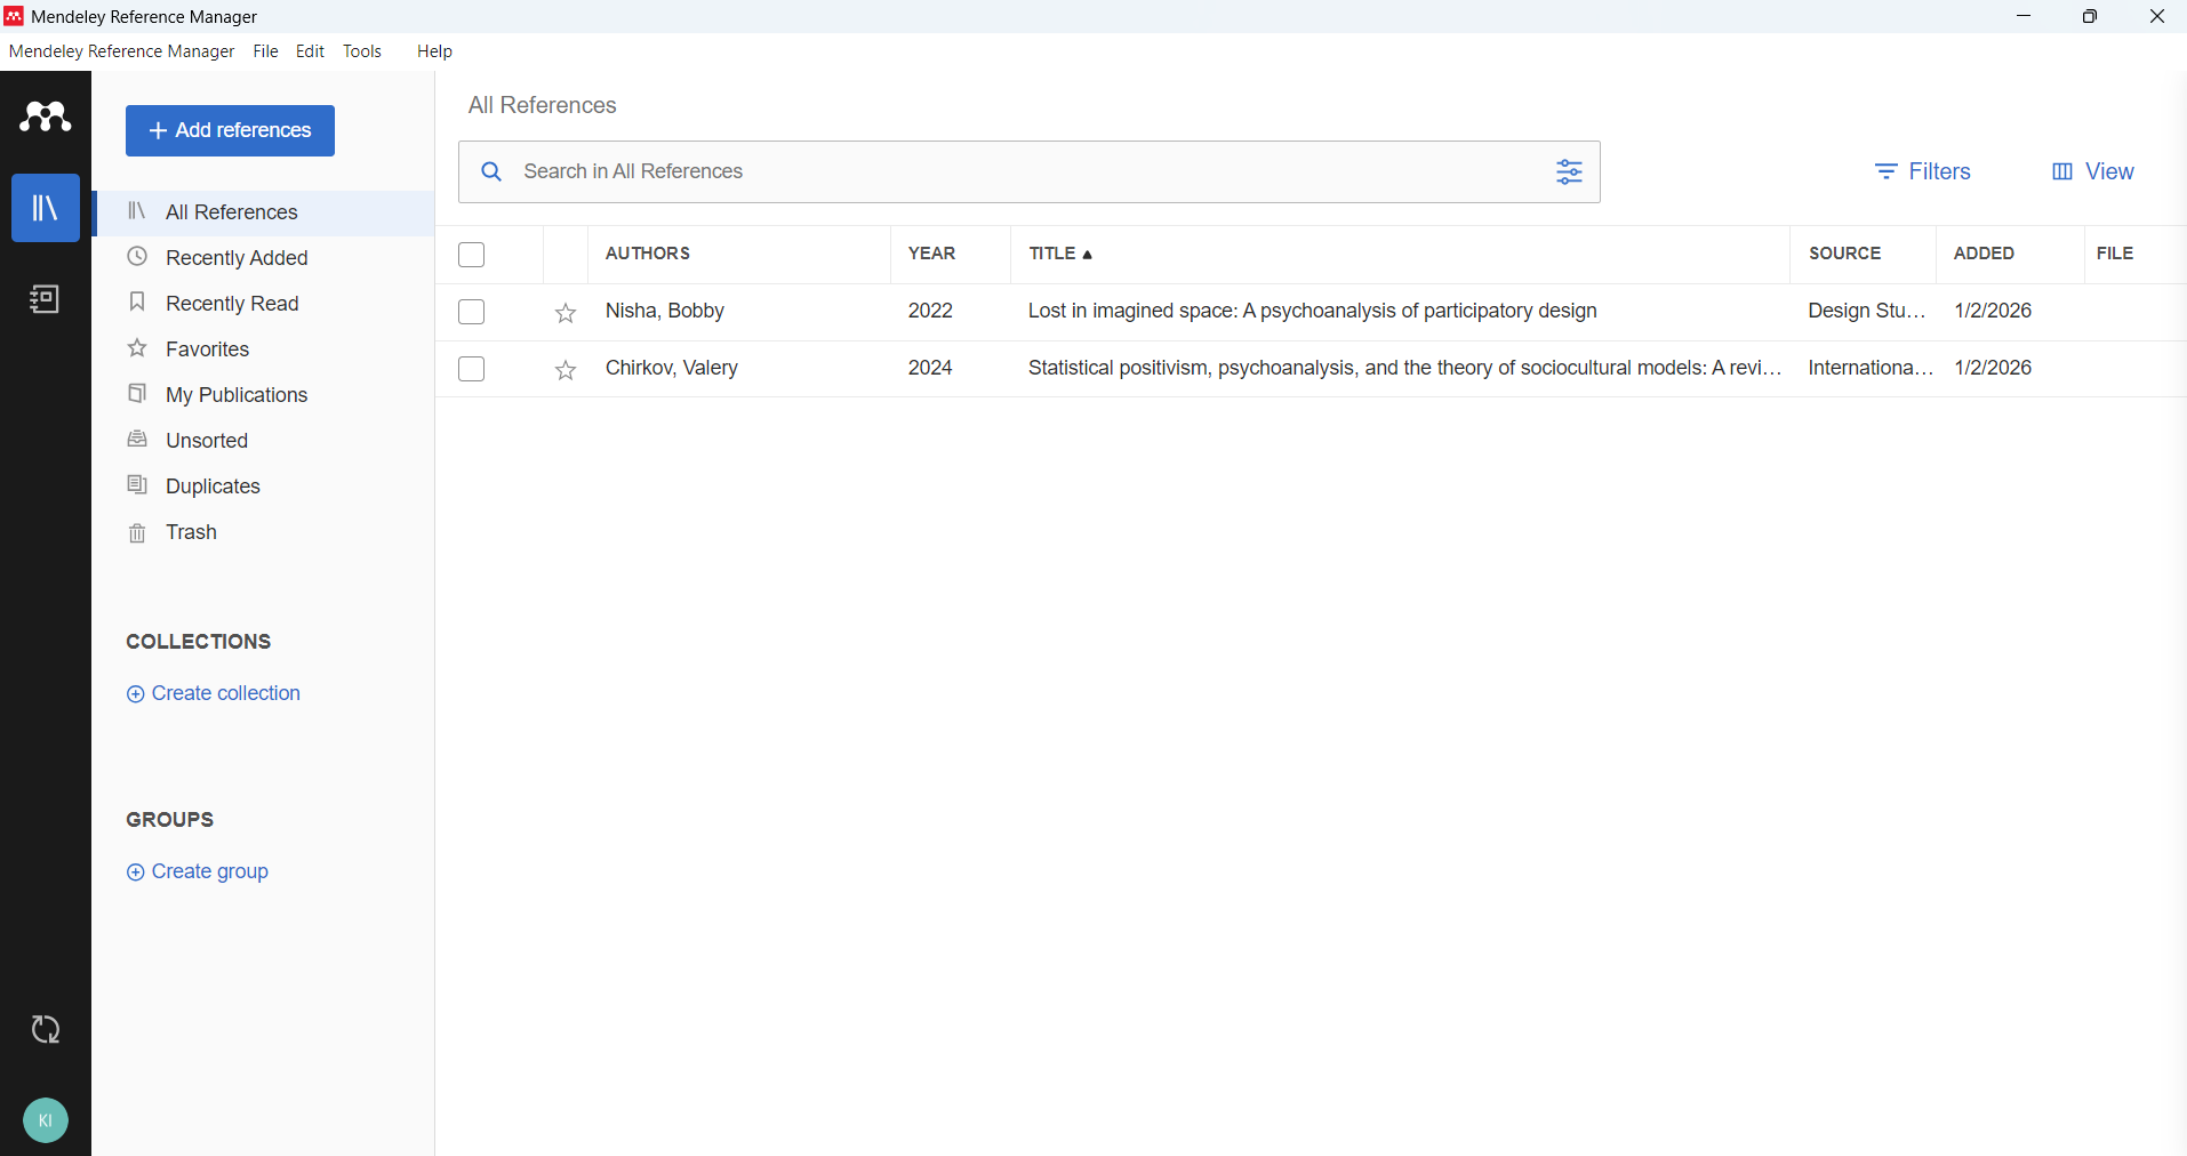Click Create group link
The height and width of the screenshot is (1156, 2187).
click(197, 871)
